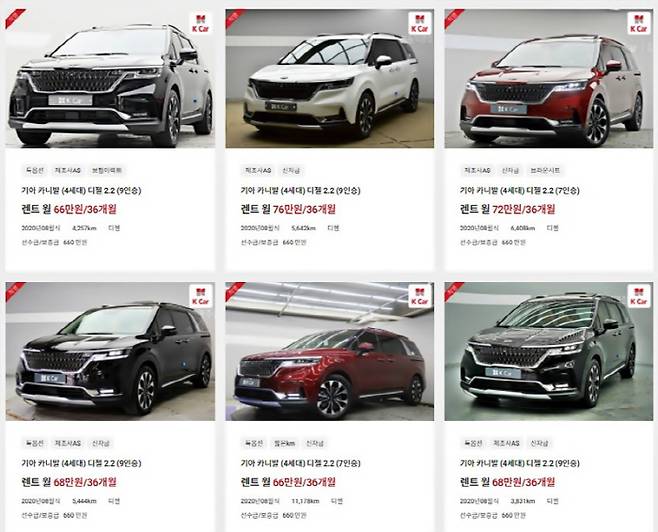Viewport: 658px width, 532px height.
Task: Click the K Car badge on the 3,831km Carnival
Action: (x=639, y=296)
